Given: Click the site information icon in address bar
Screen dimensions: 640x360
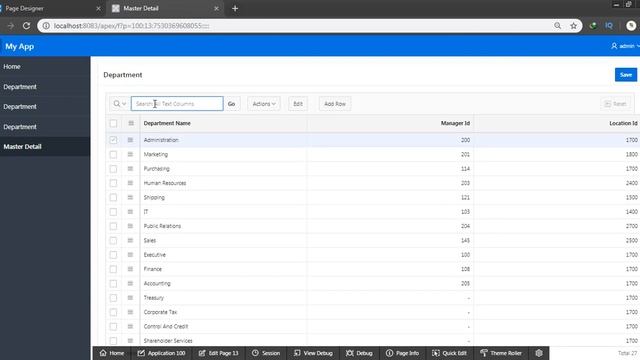Looking at the screenshot, I should 46,26.
